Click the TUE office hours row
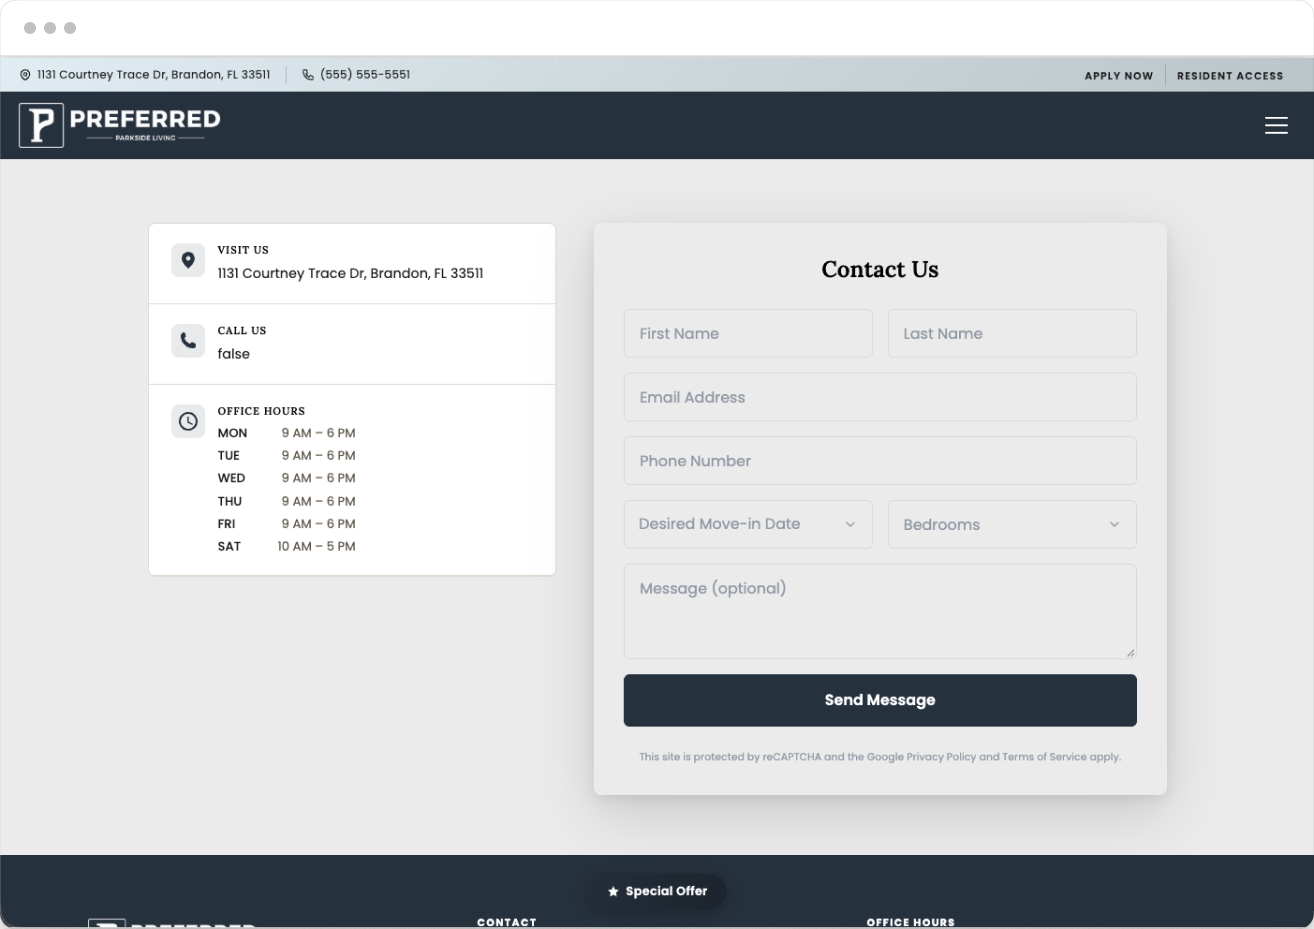The image size is (1314, 929). click(x=287, y=455)
